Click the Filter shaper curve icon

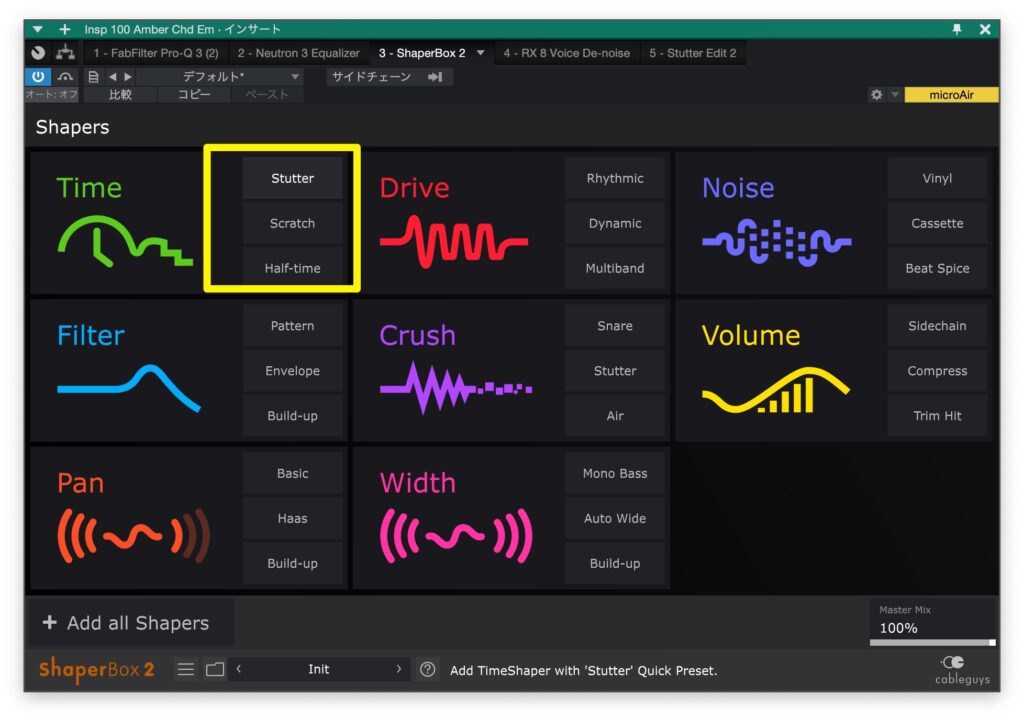pos(128,388)
